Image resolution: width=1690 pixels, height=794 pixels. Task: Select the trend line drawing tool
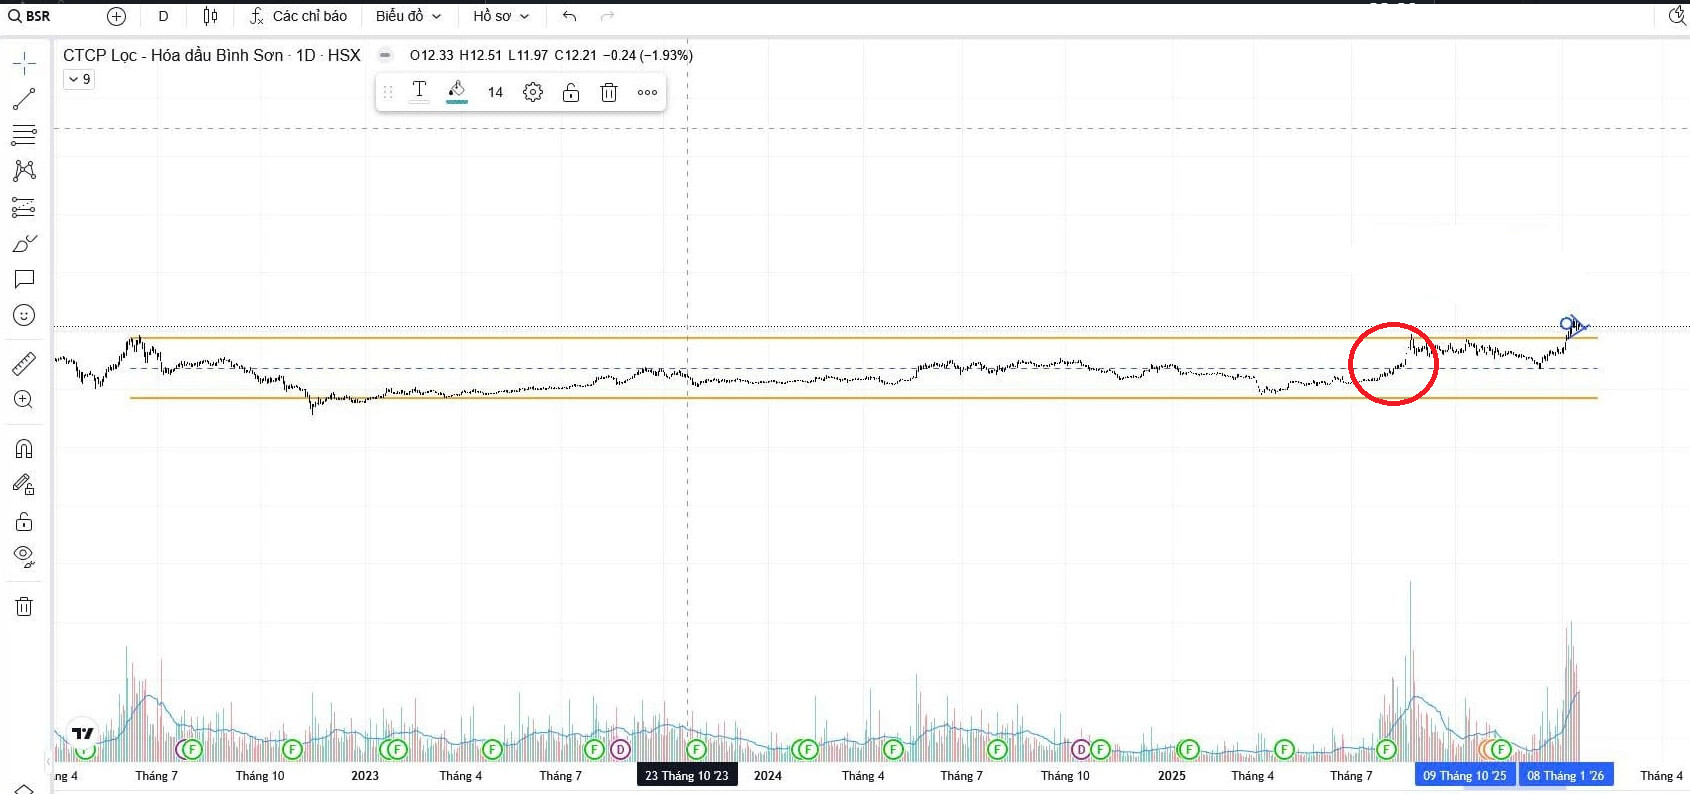[x=24, y=99]
